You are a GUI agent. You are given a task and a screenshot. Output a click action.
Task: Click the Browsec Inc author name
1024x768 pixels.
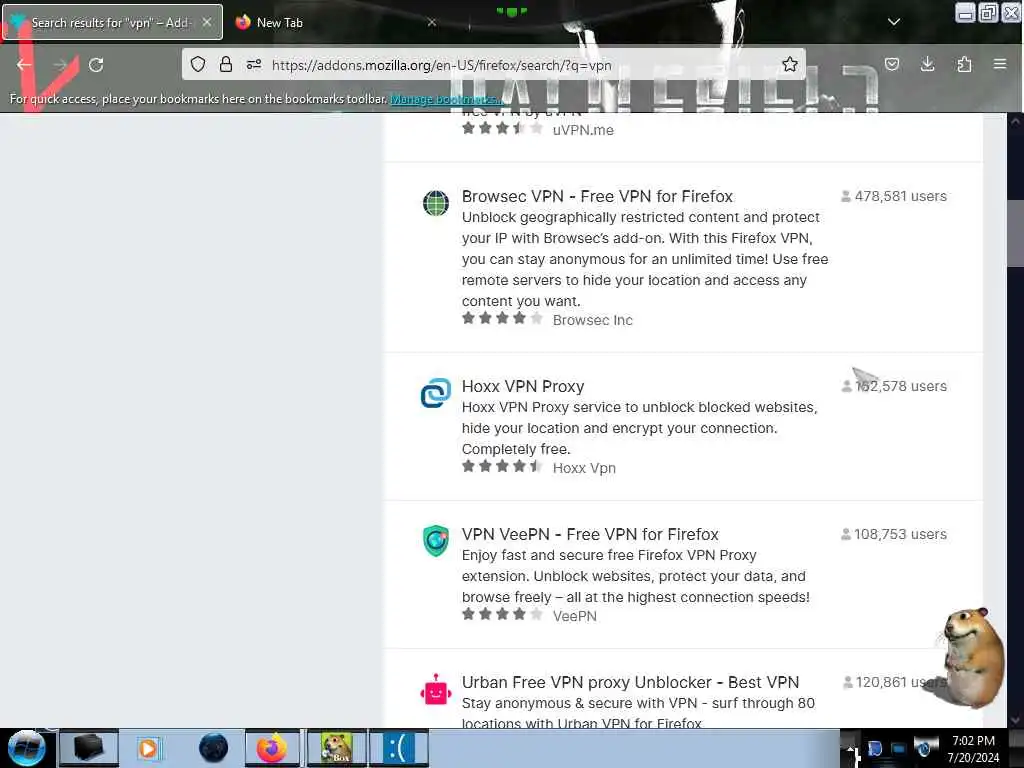click(x=592, y=320)
